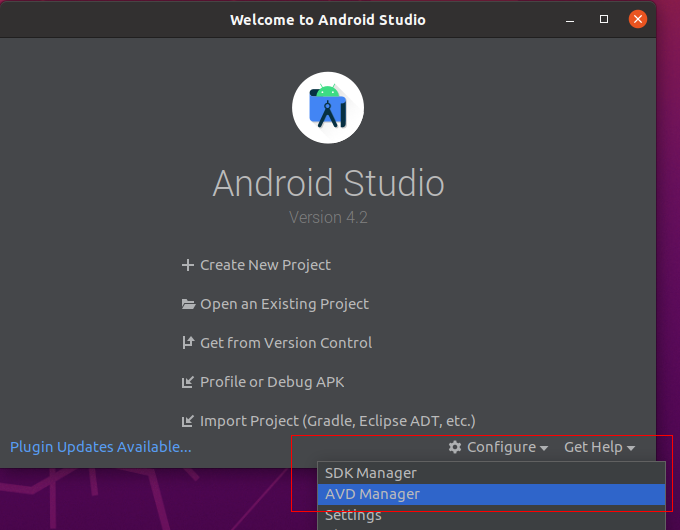Start with Create New Project
Image resolution: width=680 pixels, height=530 pixels.
[x=265, y=265]
